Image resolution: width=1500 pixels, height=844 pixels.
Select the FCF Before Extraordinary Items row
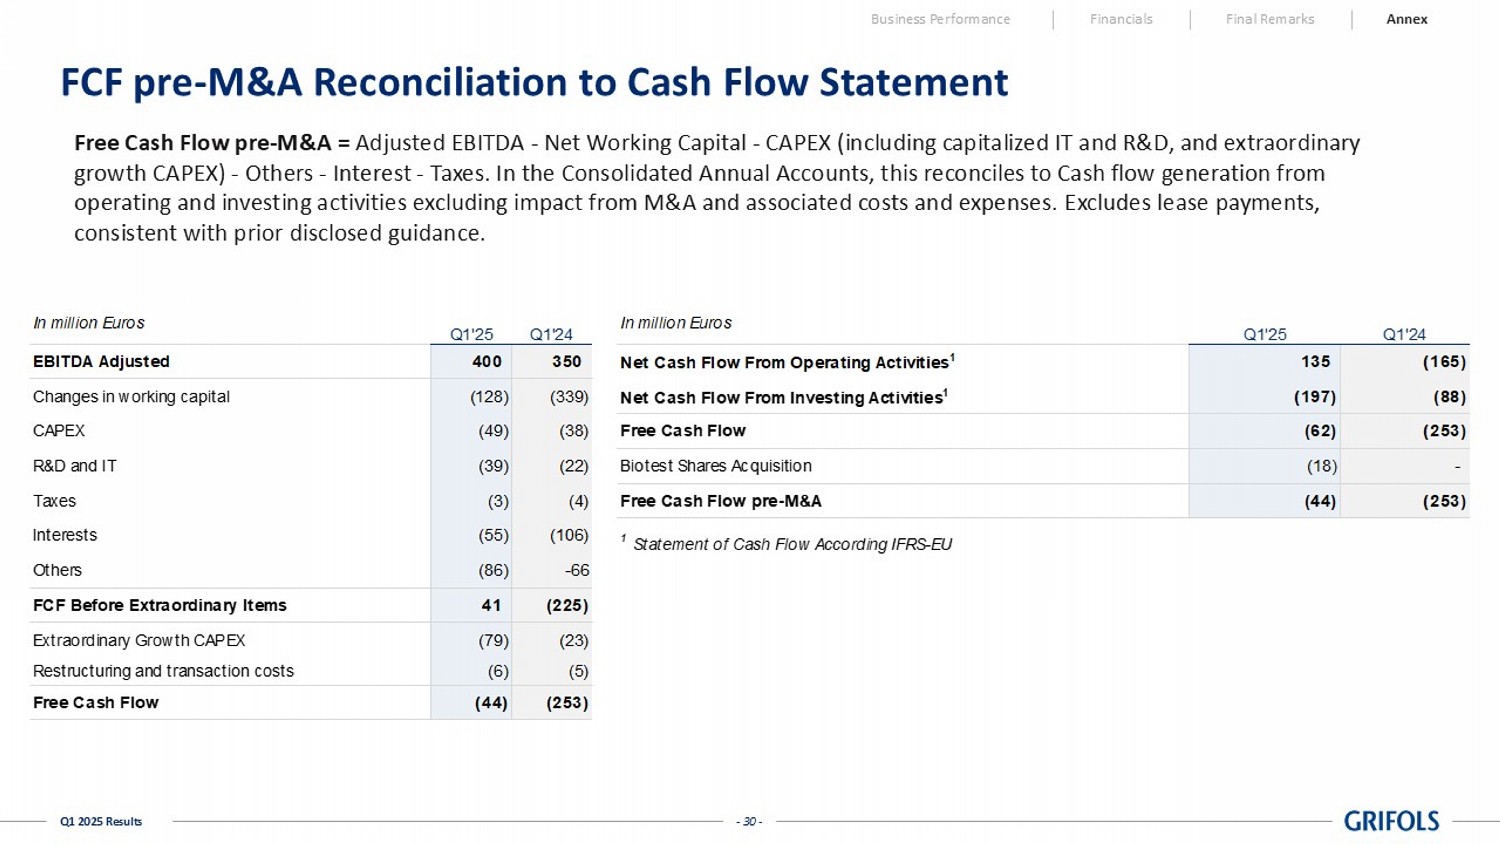pyautogui.click(x=160, y=605)
